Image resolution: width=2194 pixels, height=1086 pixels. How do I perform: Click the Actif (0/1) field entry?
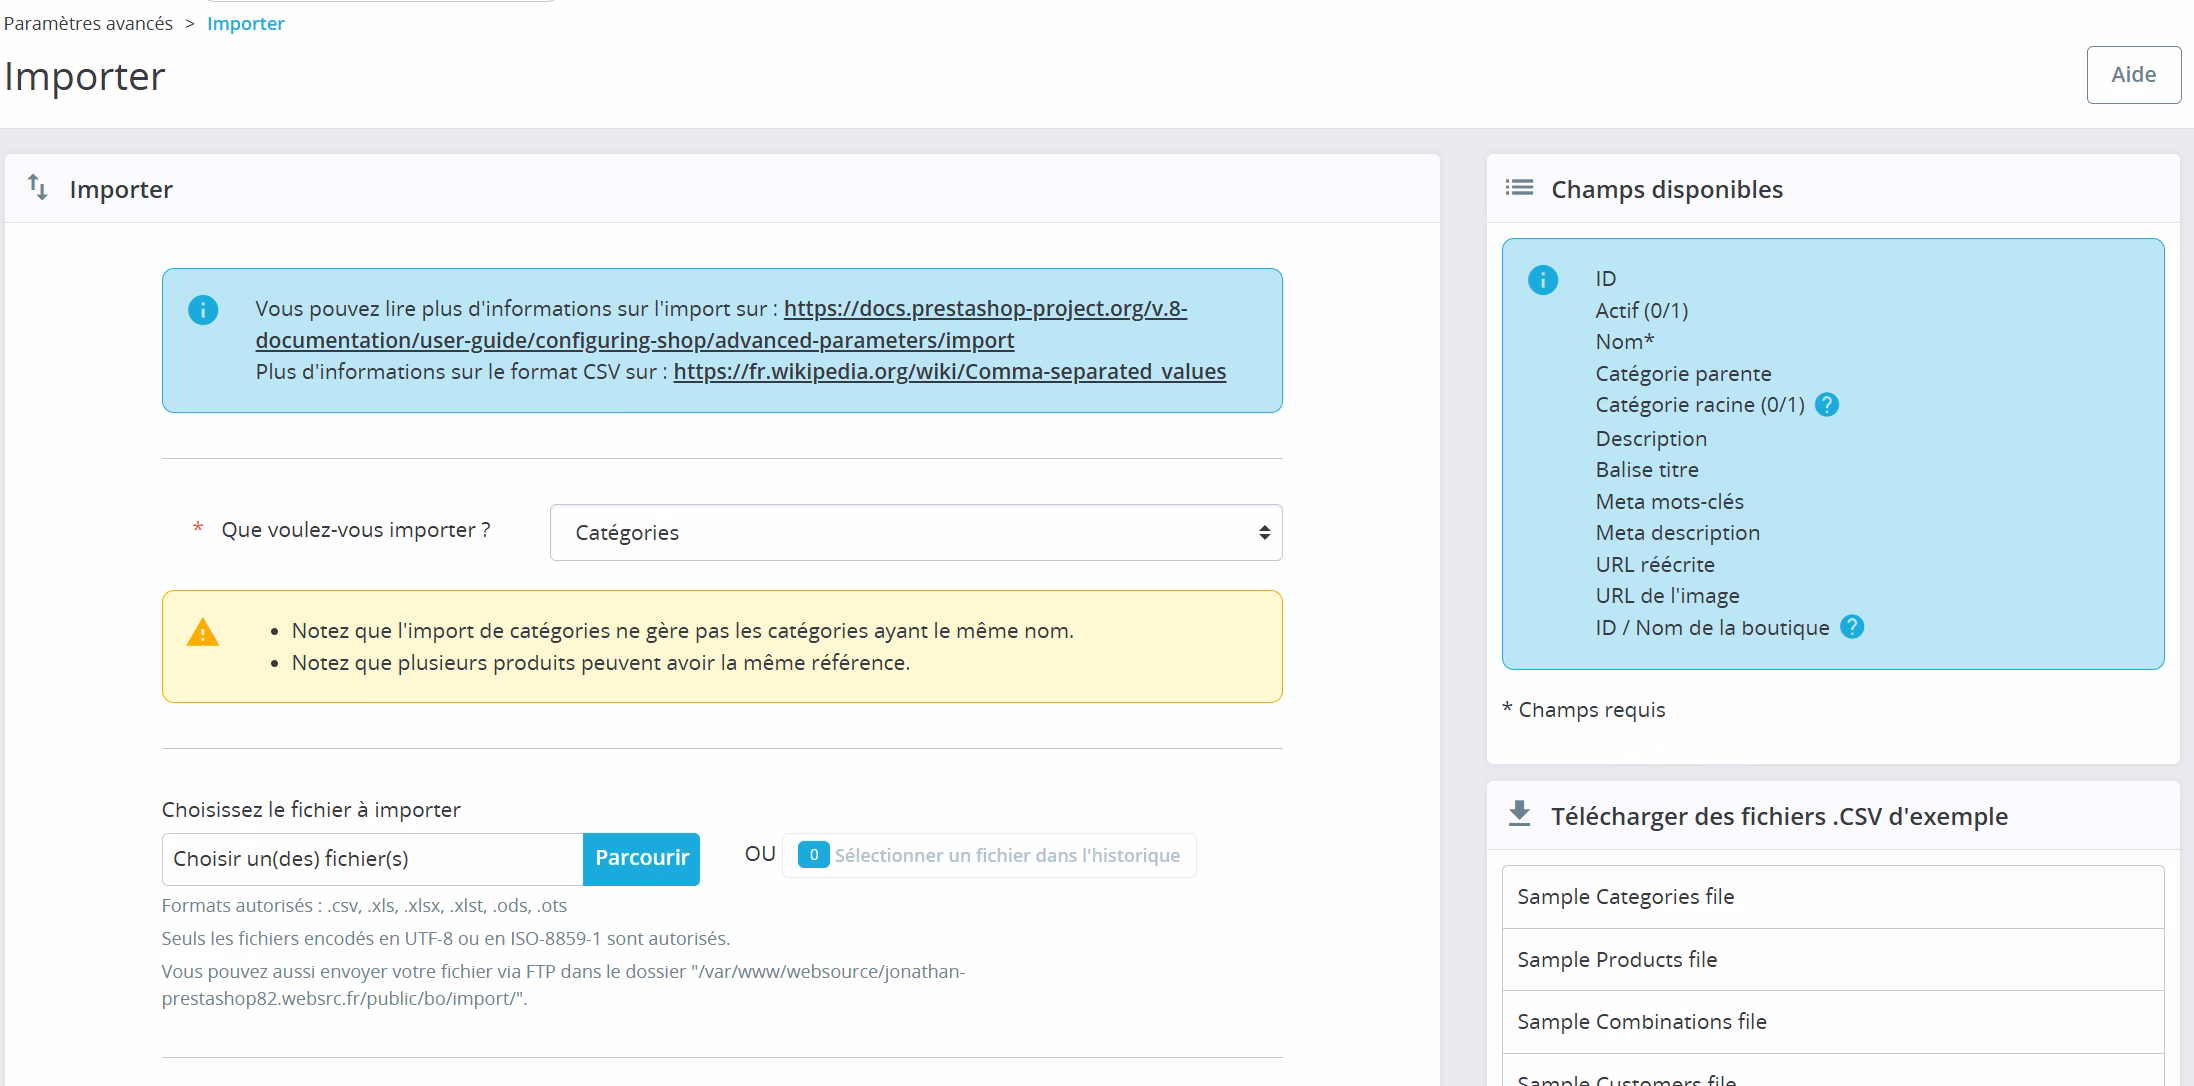click(x=1642, y=311)
